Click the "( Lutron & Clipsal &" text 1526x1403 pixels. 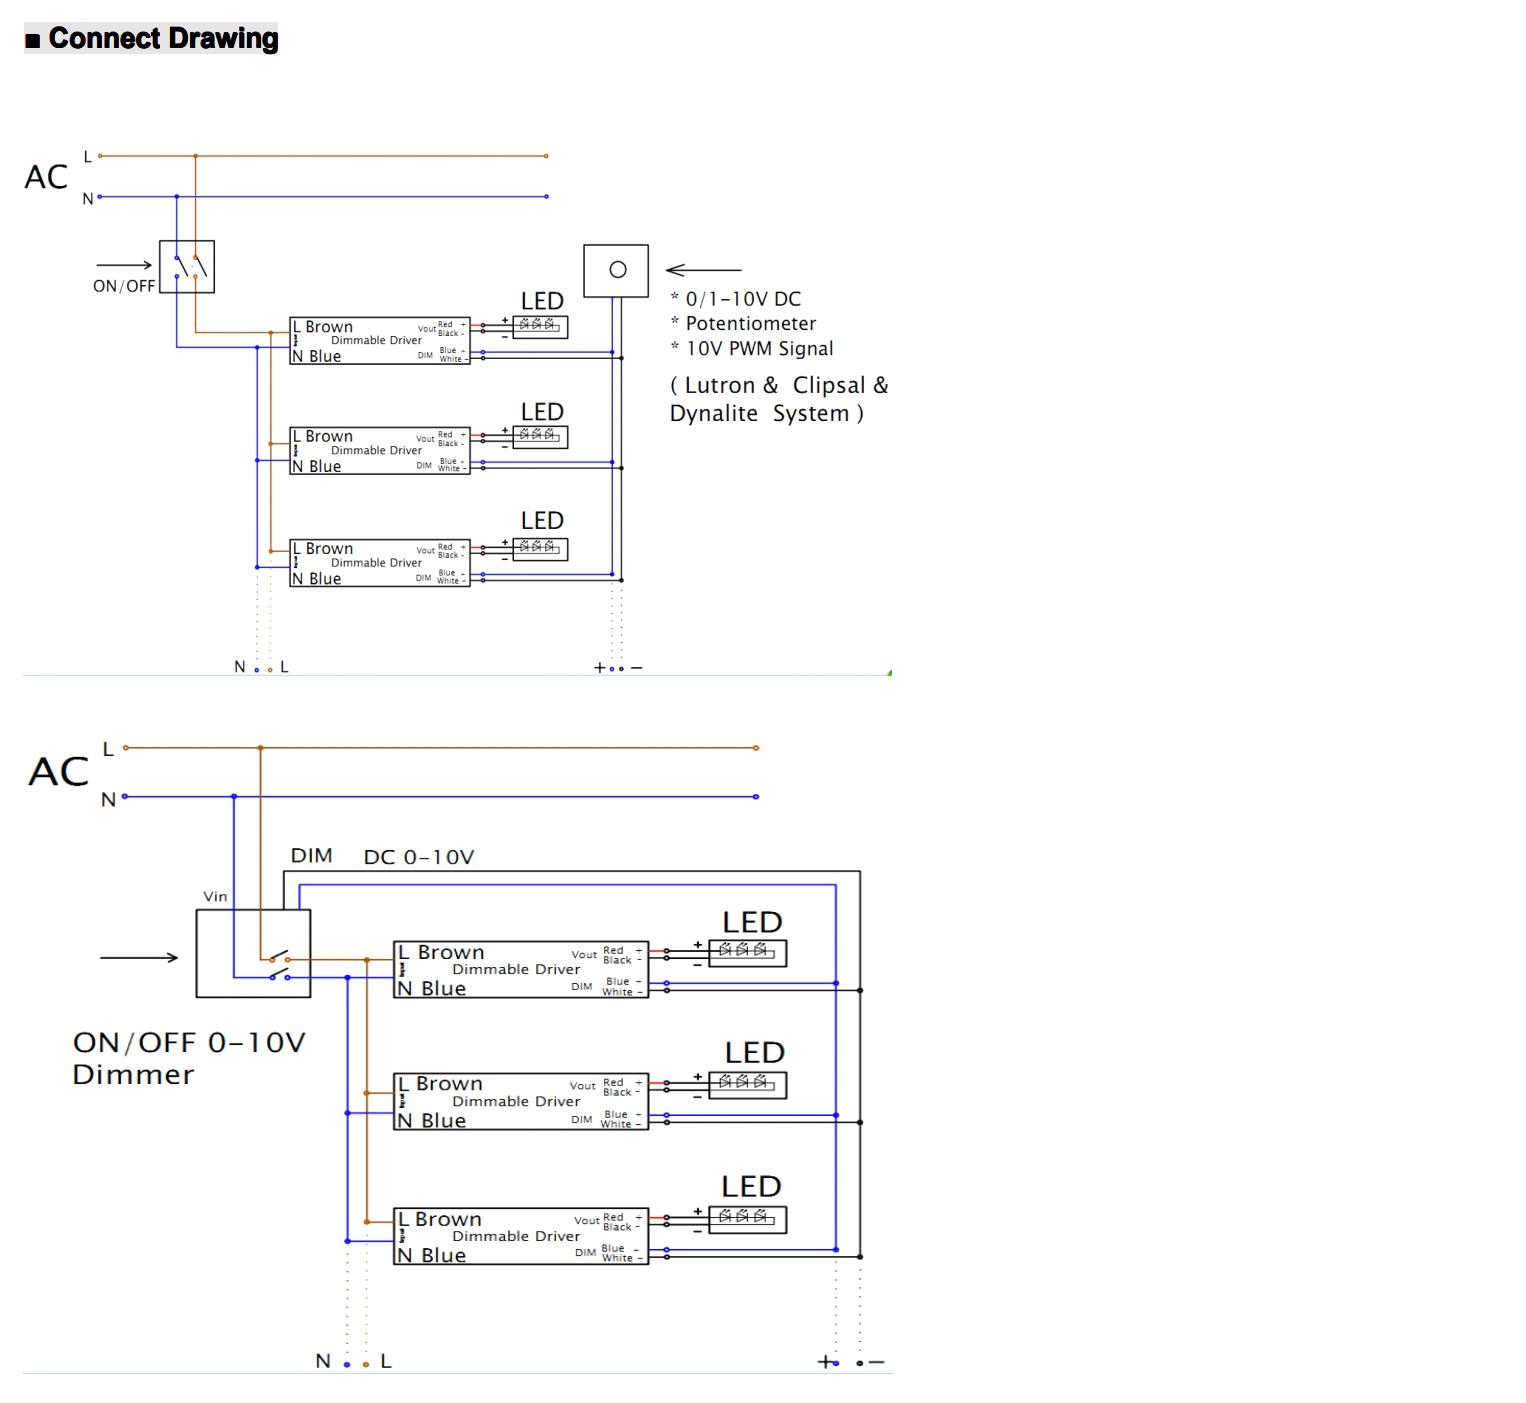(x=779, y=385)
